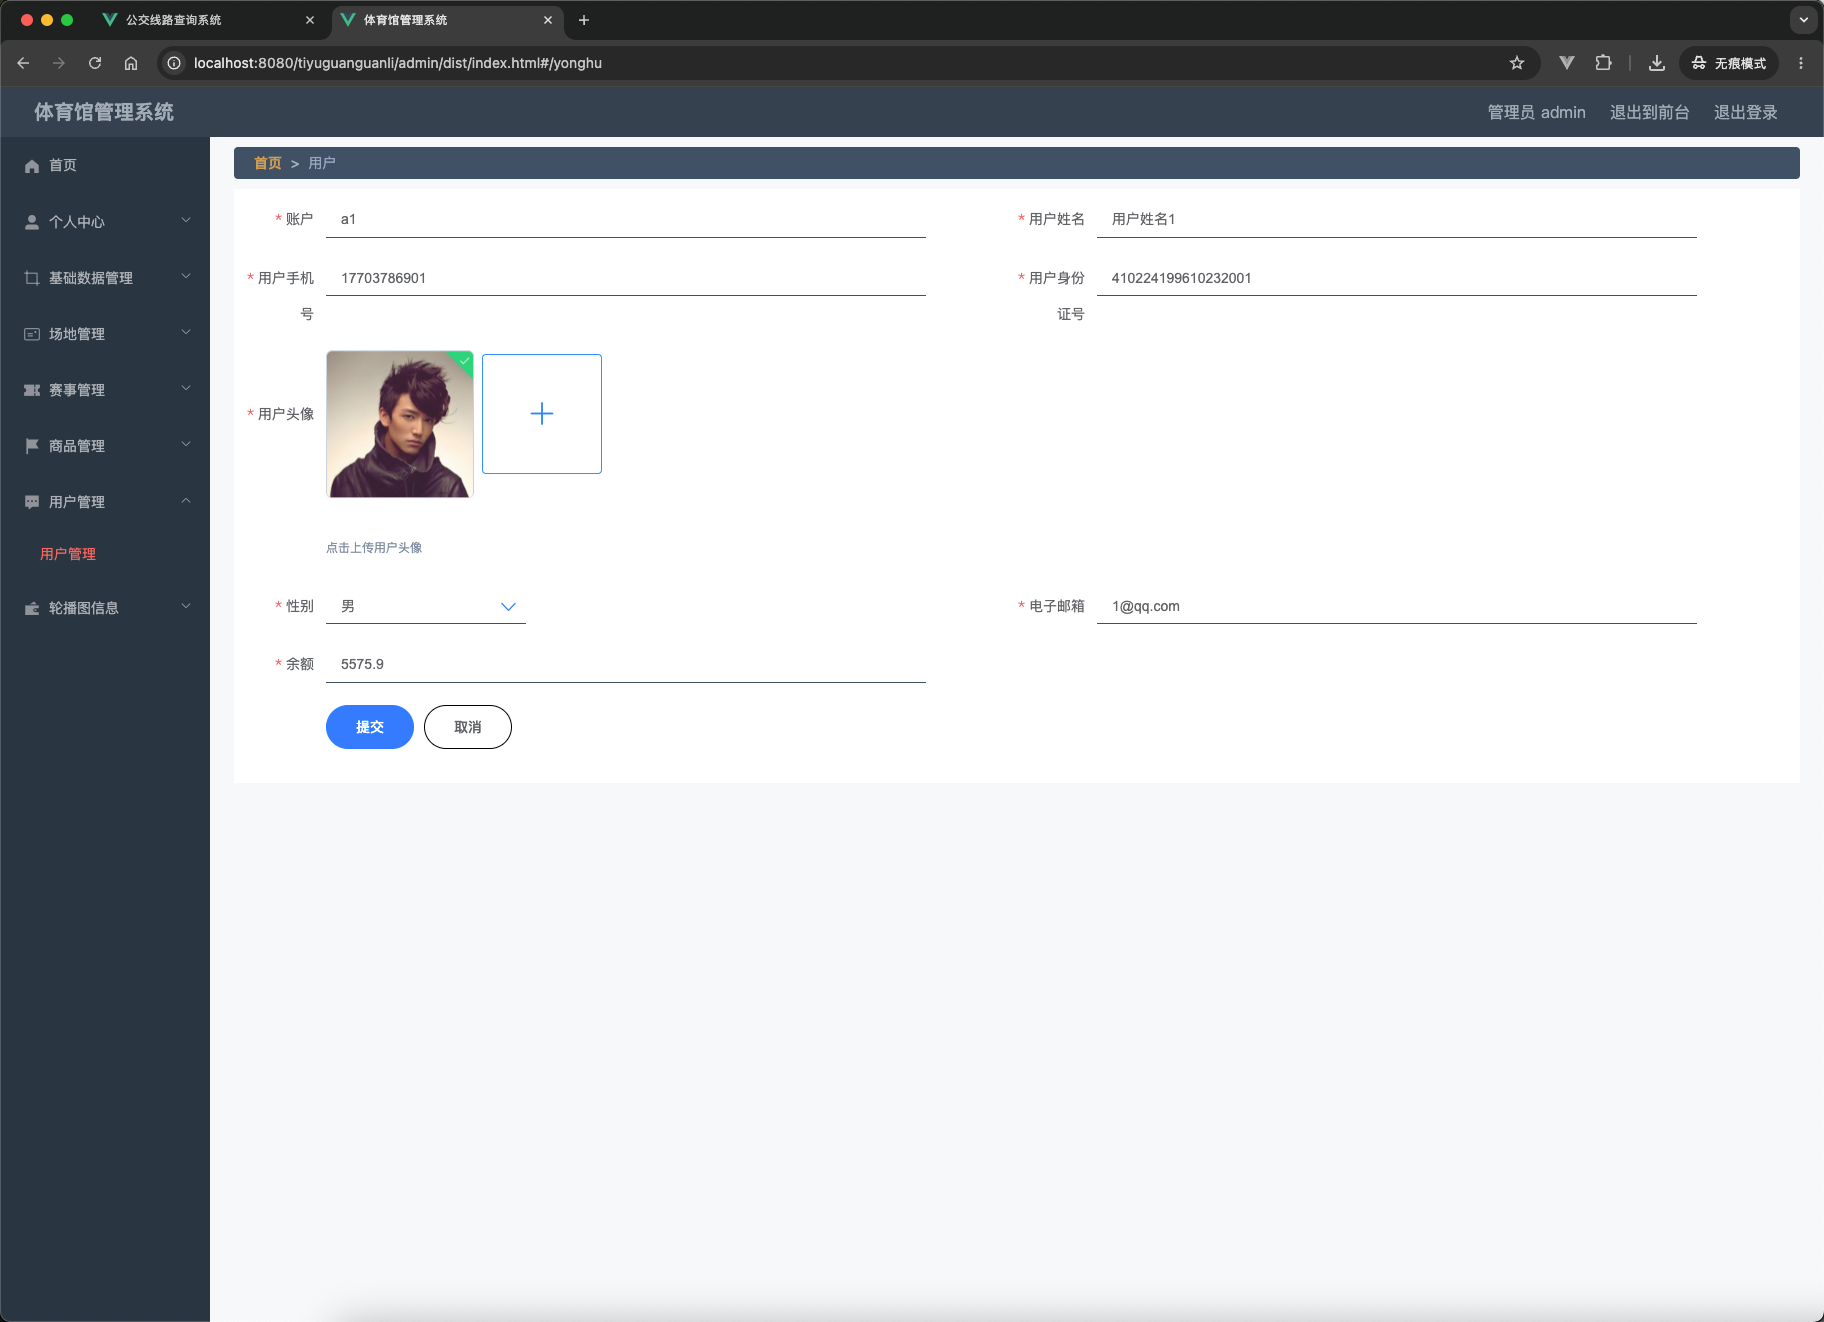Open the 性别 gender dropdown
This screenshot has height=1322, width=1824.
[426, 606]
